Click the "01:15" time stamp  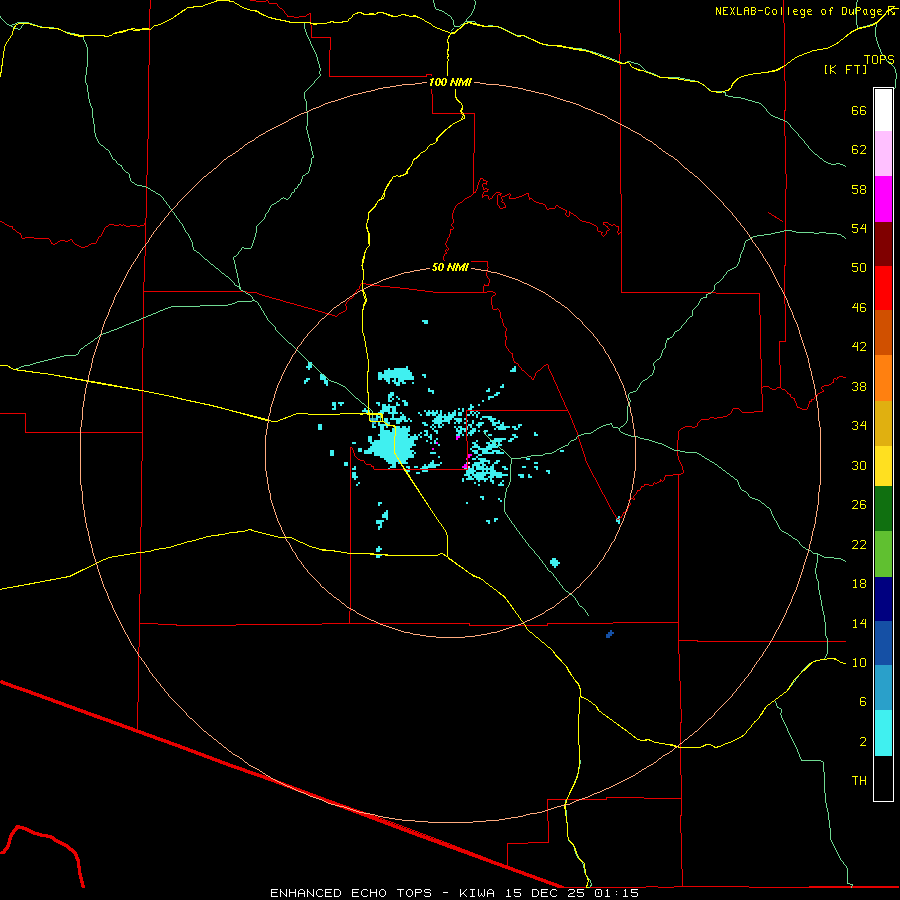tap(616, 893)
